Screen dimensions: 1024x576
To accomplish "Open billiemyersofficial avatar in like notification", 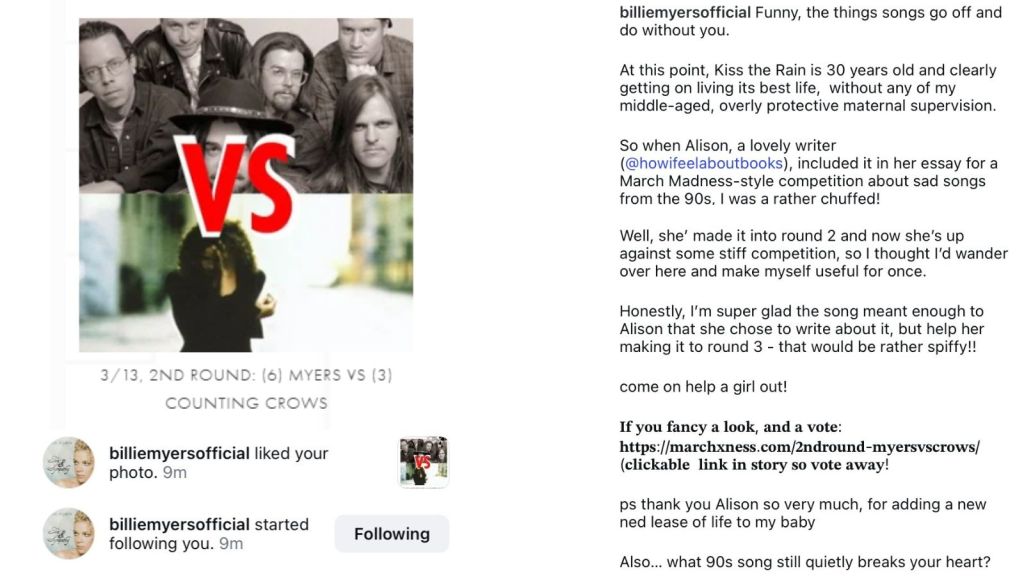I will [69, 462].
